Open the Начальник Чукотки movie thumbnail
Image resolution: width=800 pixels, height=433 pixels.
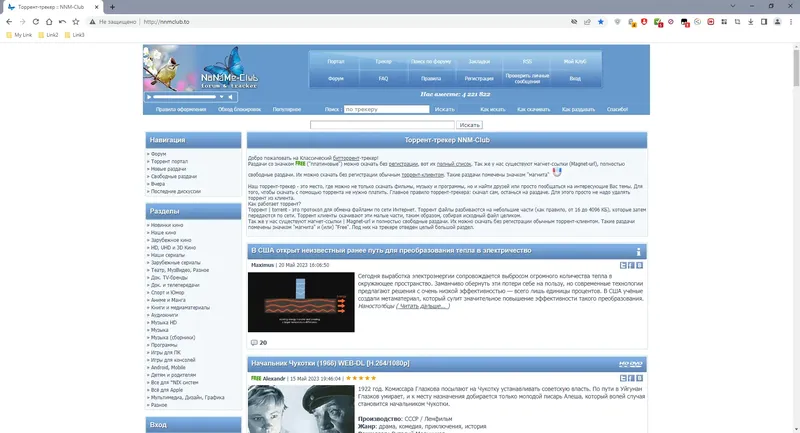[x=301, y=409]
